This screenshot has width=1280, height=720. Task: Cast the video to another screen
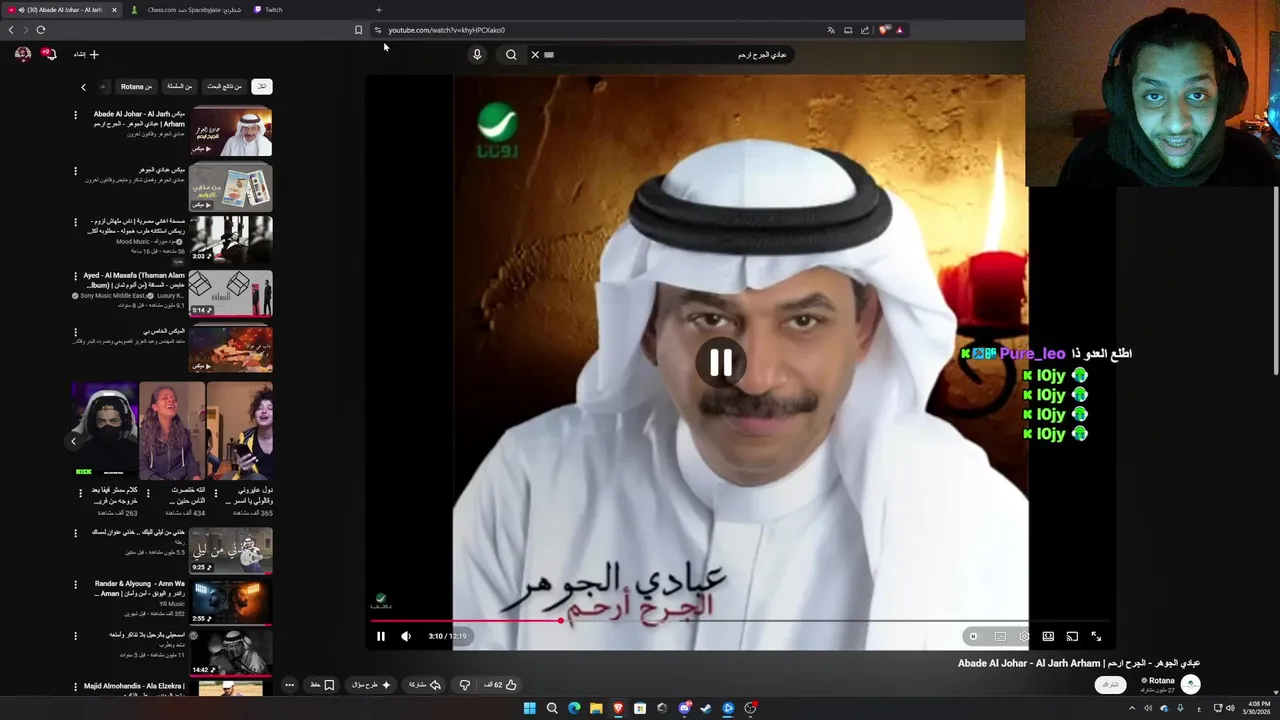(x=1072, y=636)
